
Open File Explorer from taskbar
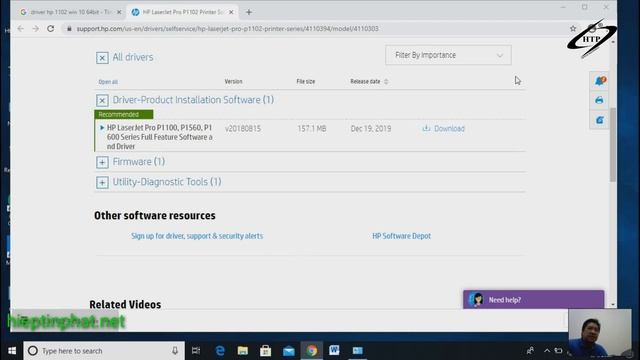243,351
